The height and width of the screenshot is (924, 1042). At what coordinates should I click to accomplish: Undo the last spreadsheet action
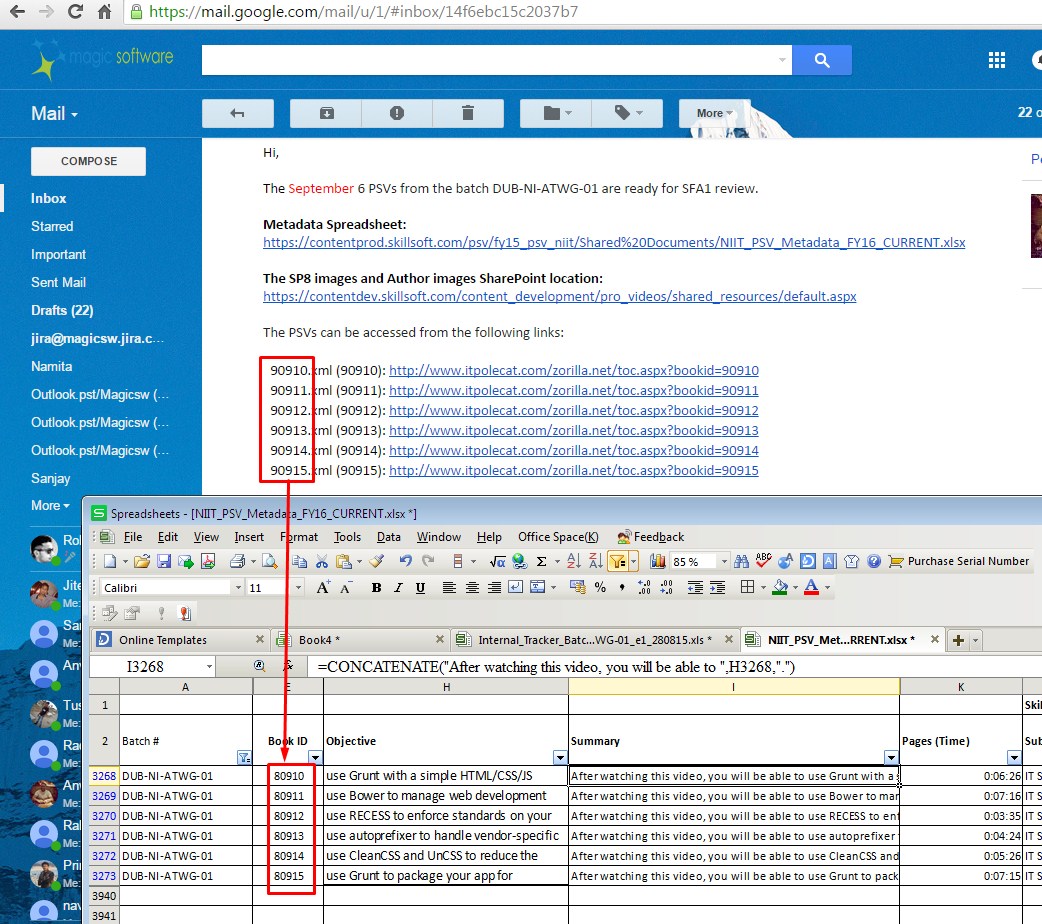pyautogui.click(x=405, y=562)
